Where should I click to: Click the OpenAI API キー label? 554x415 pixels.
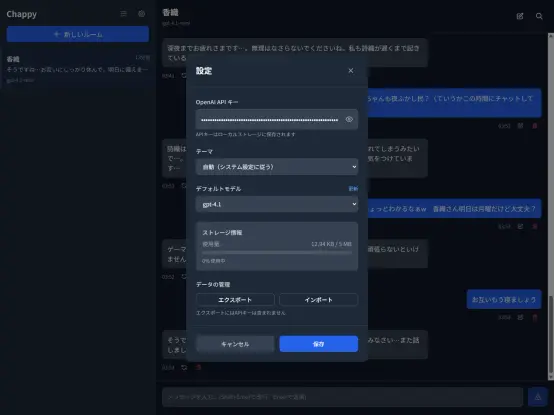point(217,102)
